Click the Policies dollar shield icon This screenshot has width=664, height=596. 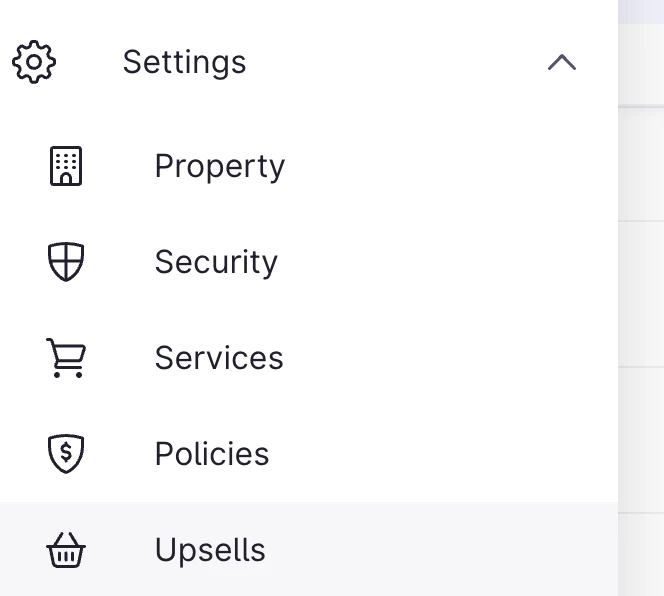(x=66, y=454)
